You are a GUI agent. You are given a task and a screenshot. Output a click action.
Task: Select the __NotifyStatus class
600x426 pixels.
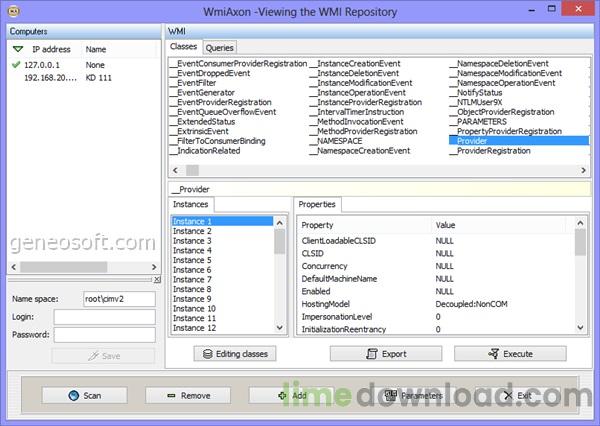click(476, 93)
